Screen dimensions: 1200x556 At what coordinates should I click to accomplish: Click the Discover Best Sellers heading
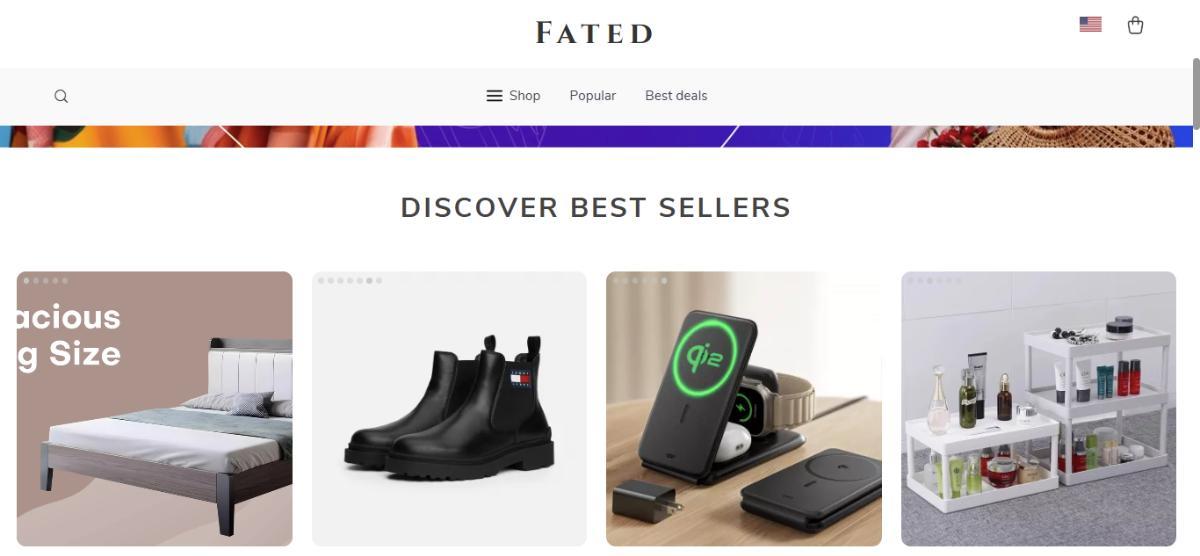click(x=596, y=208)
